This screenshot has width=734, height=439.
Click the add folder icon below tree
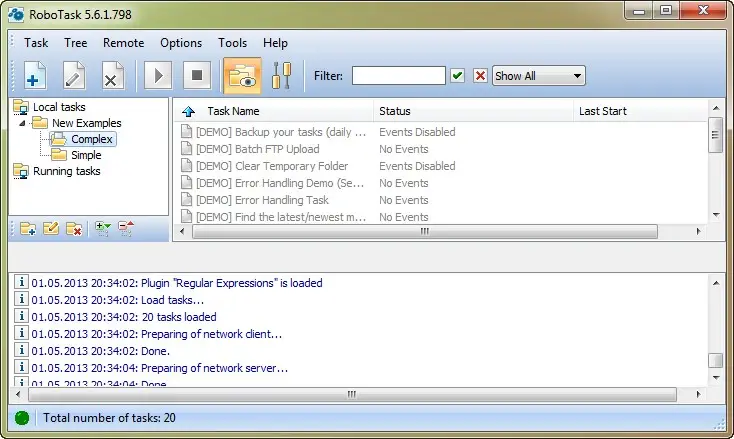(28, 229)
